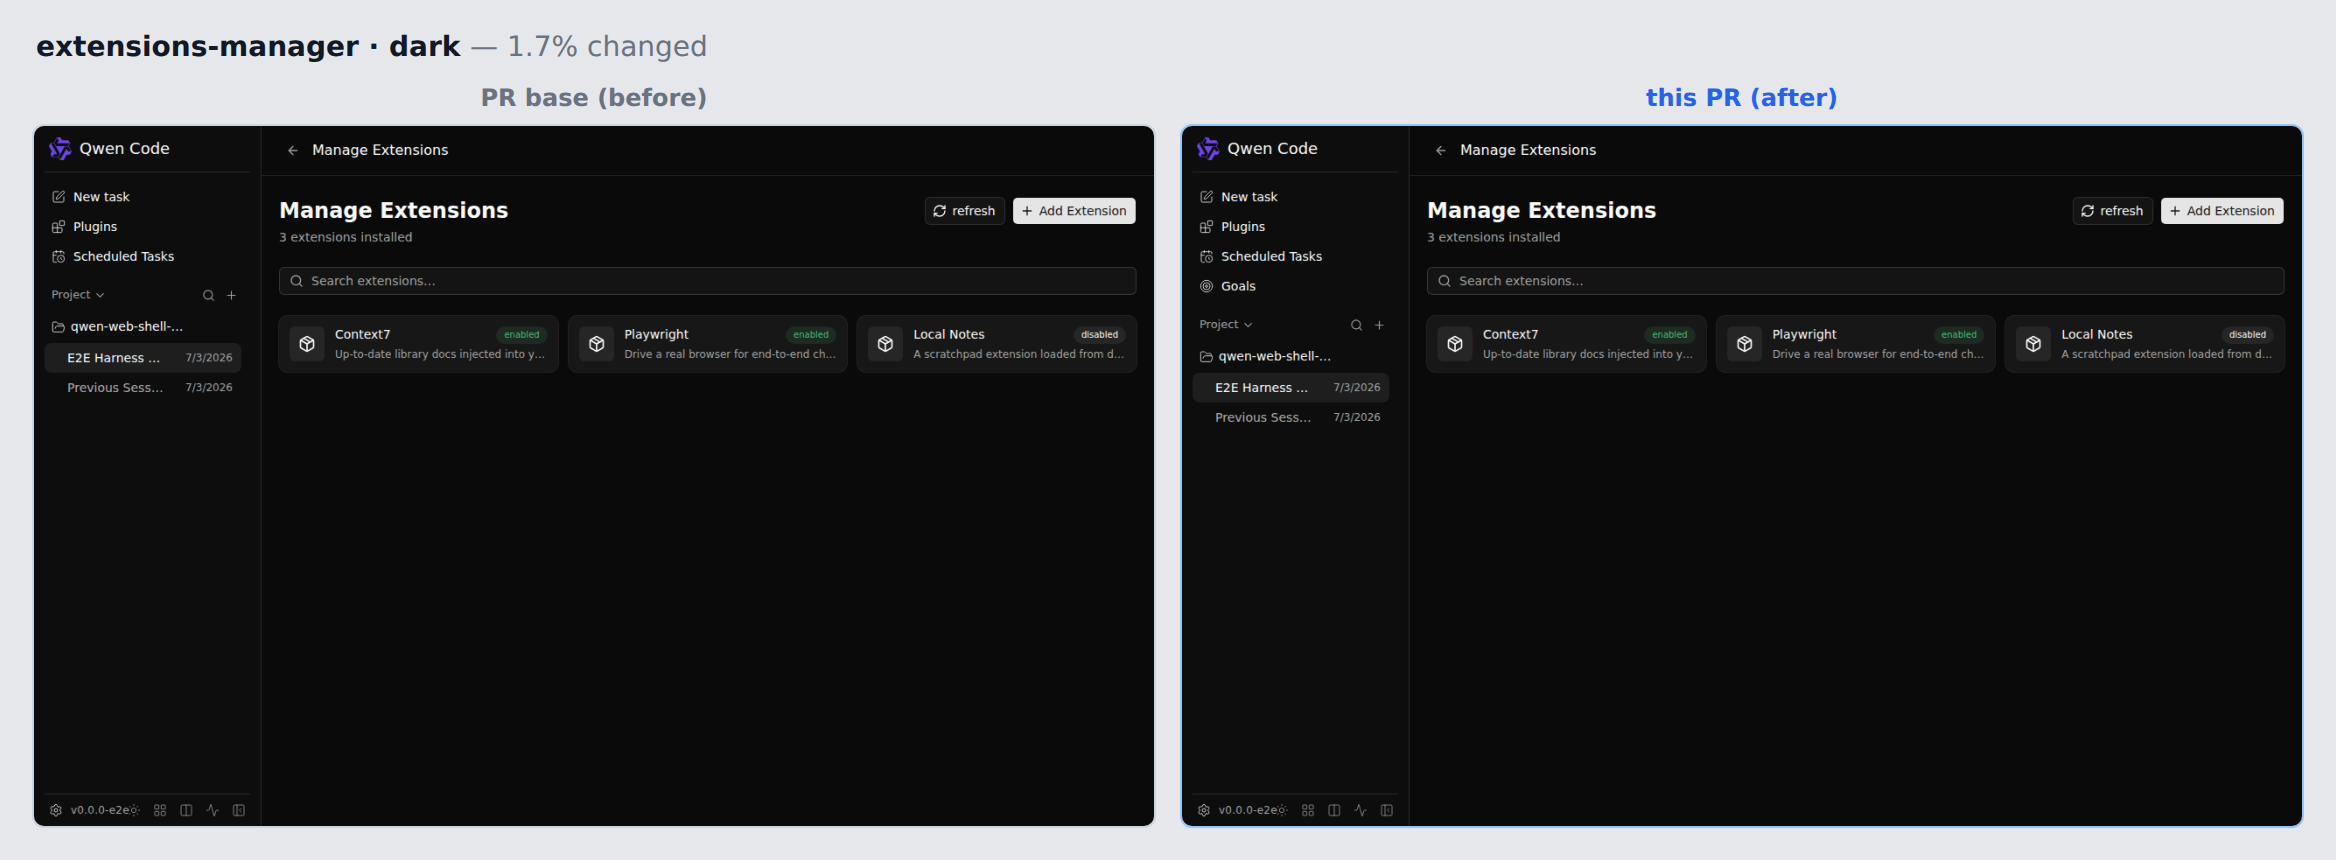Open settings gear in after panel footer

click(x=1204, y=810)
